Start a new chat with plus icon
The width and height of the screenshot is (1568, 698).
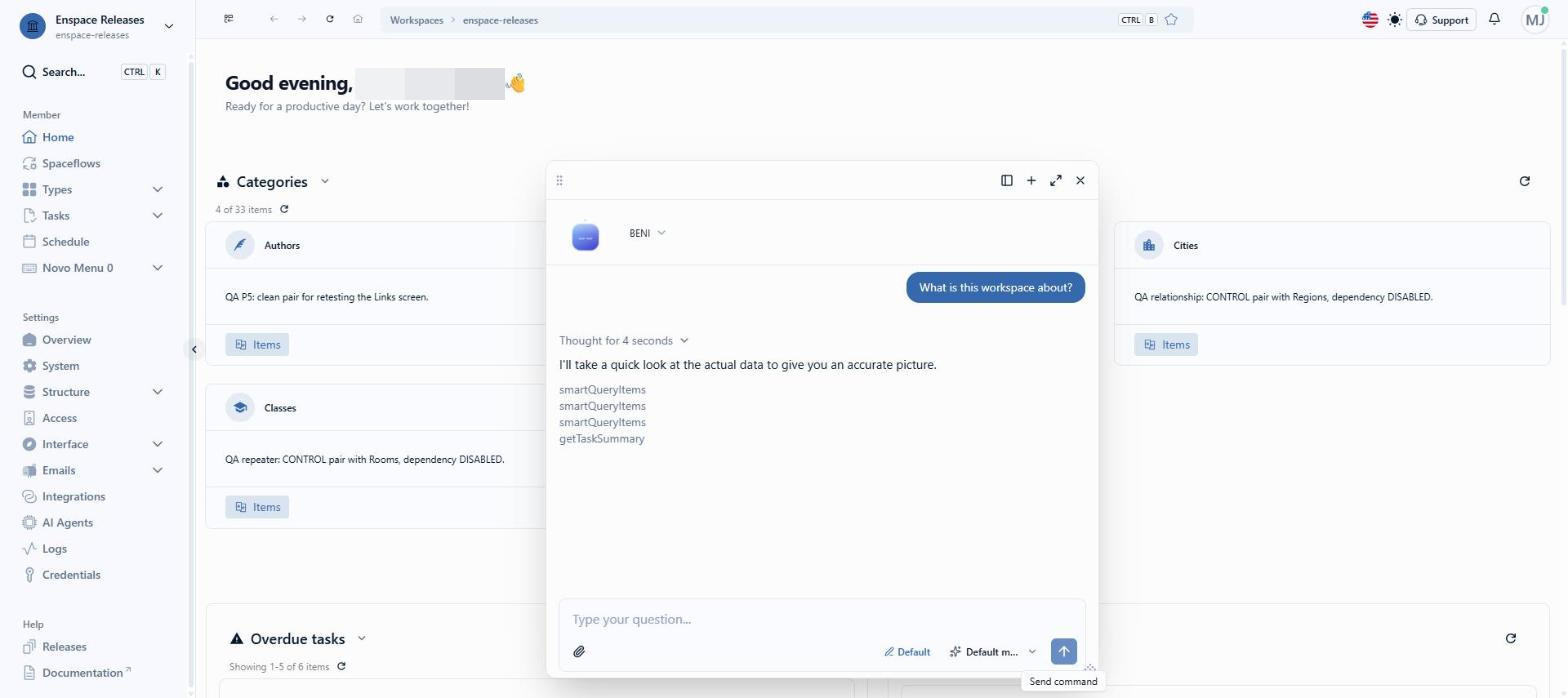(x=1031, y=180)
